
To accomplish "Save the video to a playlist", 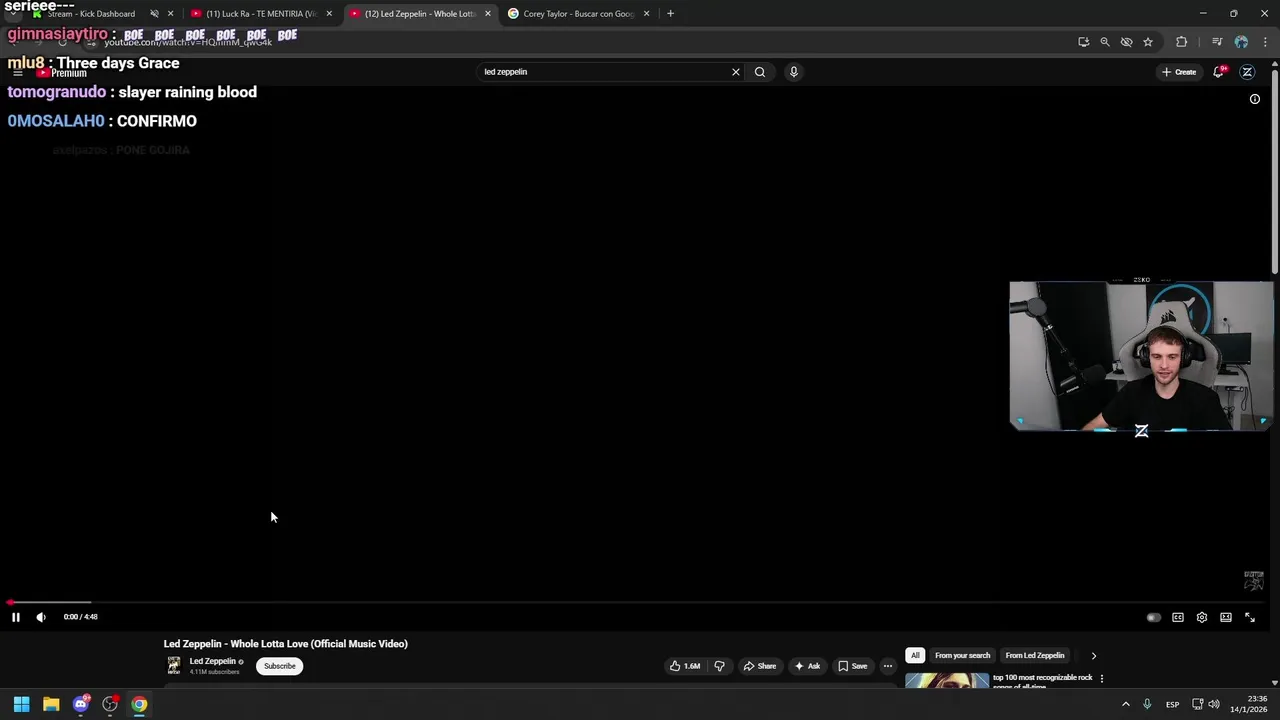I will pos(852,666).
